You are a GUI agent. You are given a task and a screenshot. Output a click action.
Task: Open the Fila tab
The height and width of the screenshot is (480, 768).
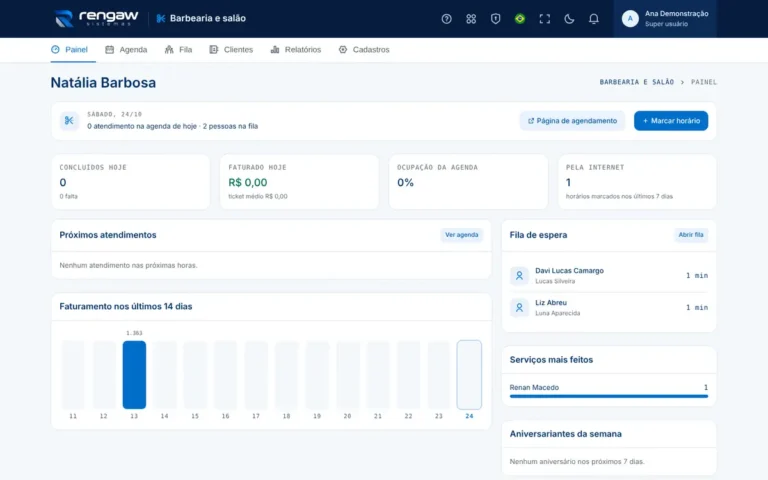(178, 49)
